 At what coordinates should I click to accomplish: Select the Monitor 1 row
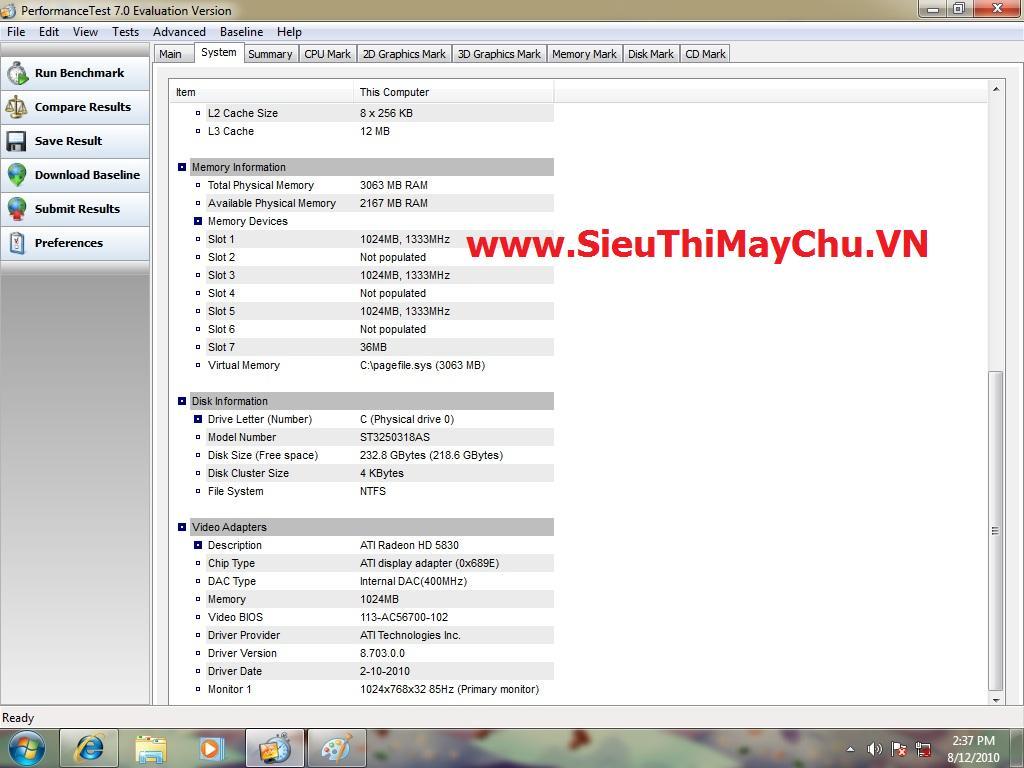(372, 689)
